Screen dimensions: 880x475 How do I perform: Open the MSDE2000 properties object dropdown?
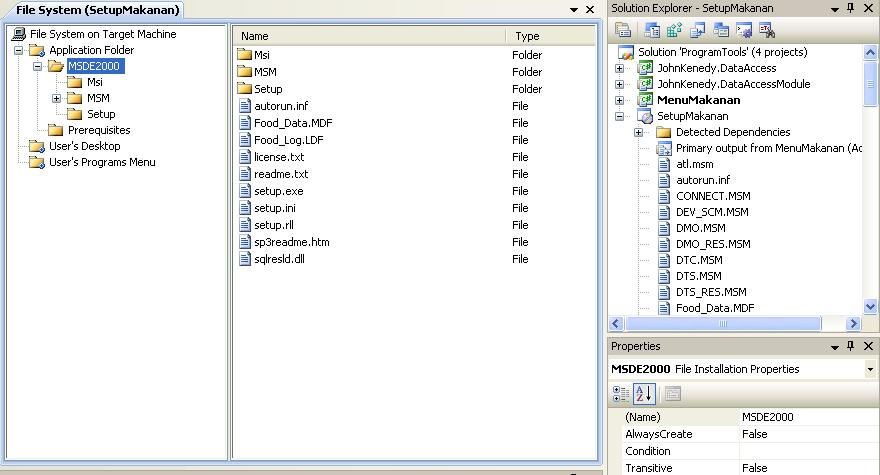click(x=870, y=369)
